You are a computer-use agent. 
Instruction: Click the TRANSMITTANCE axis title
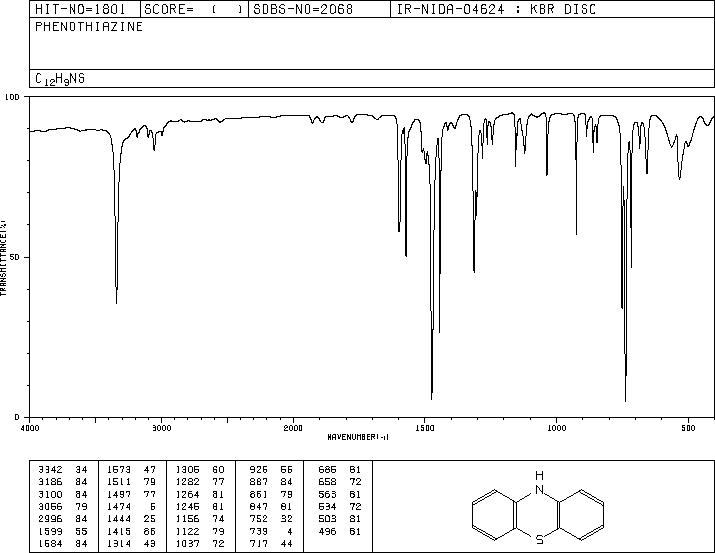coord(3,258)
